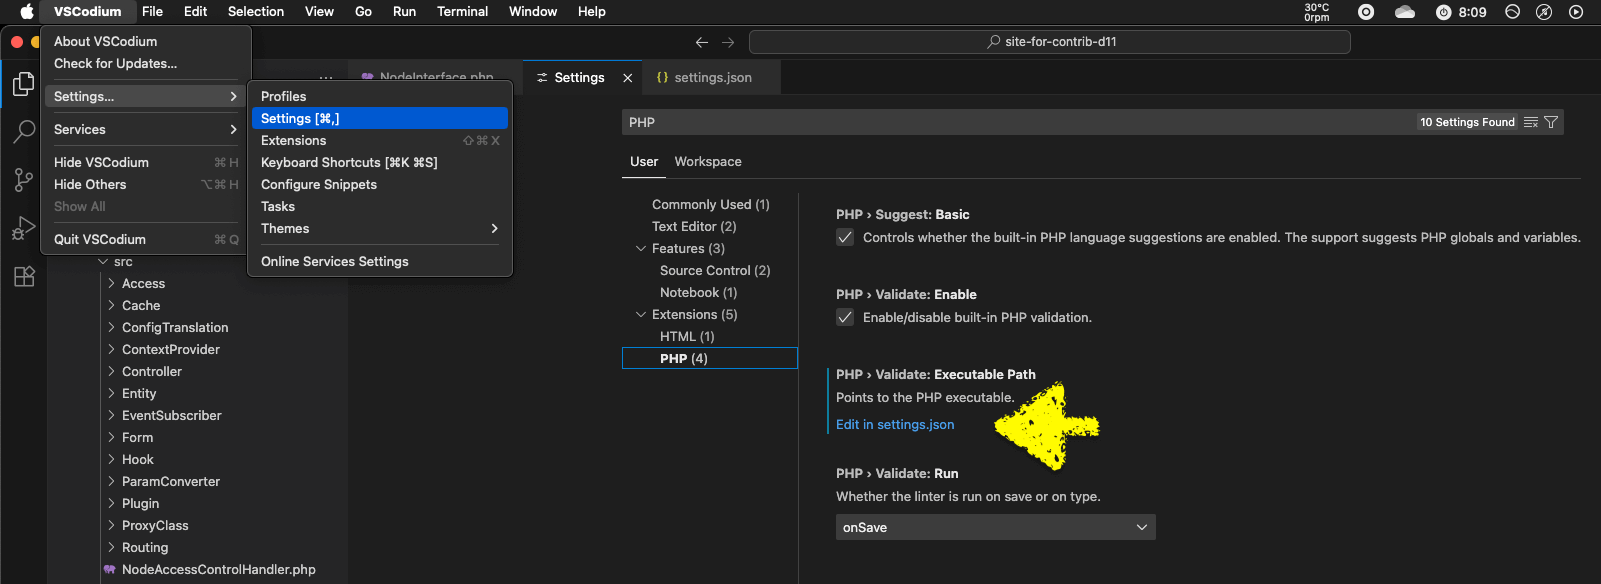This screenshot has height=584, width=1601.
Task: Choose Quit VSCodium
Action: click(x=146, y=239)
